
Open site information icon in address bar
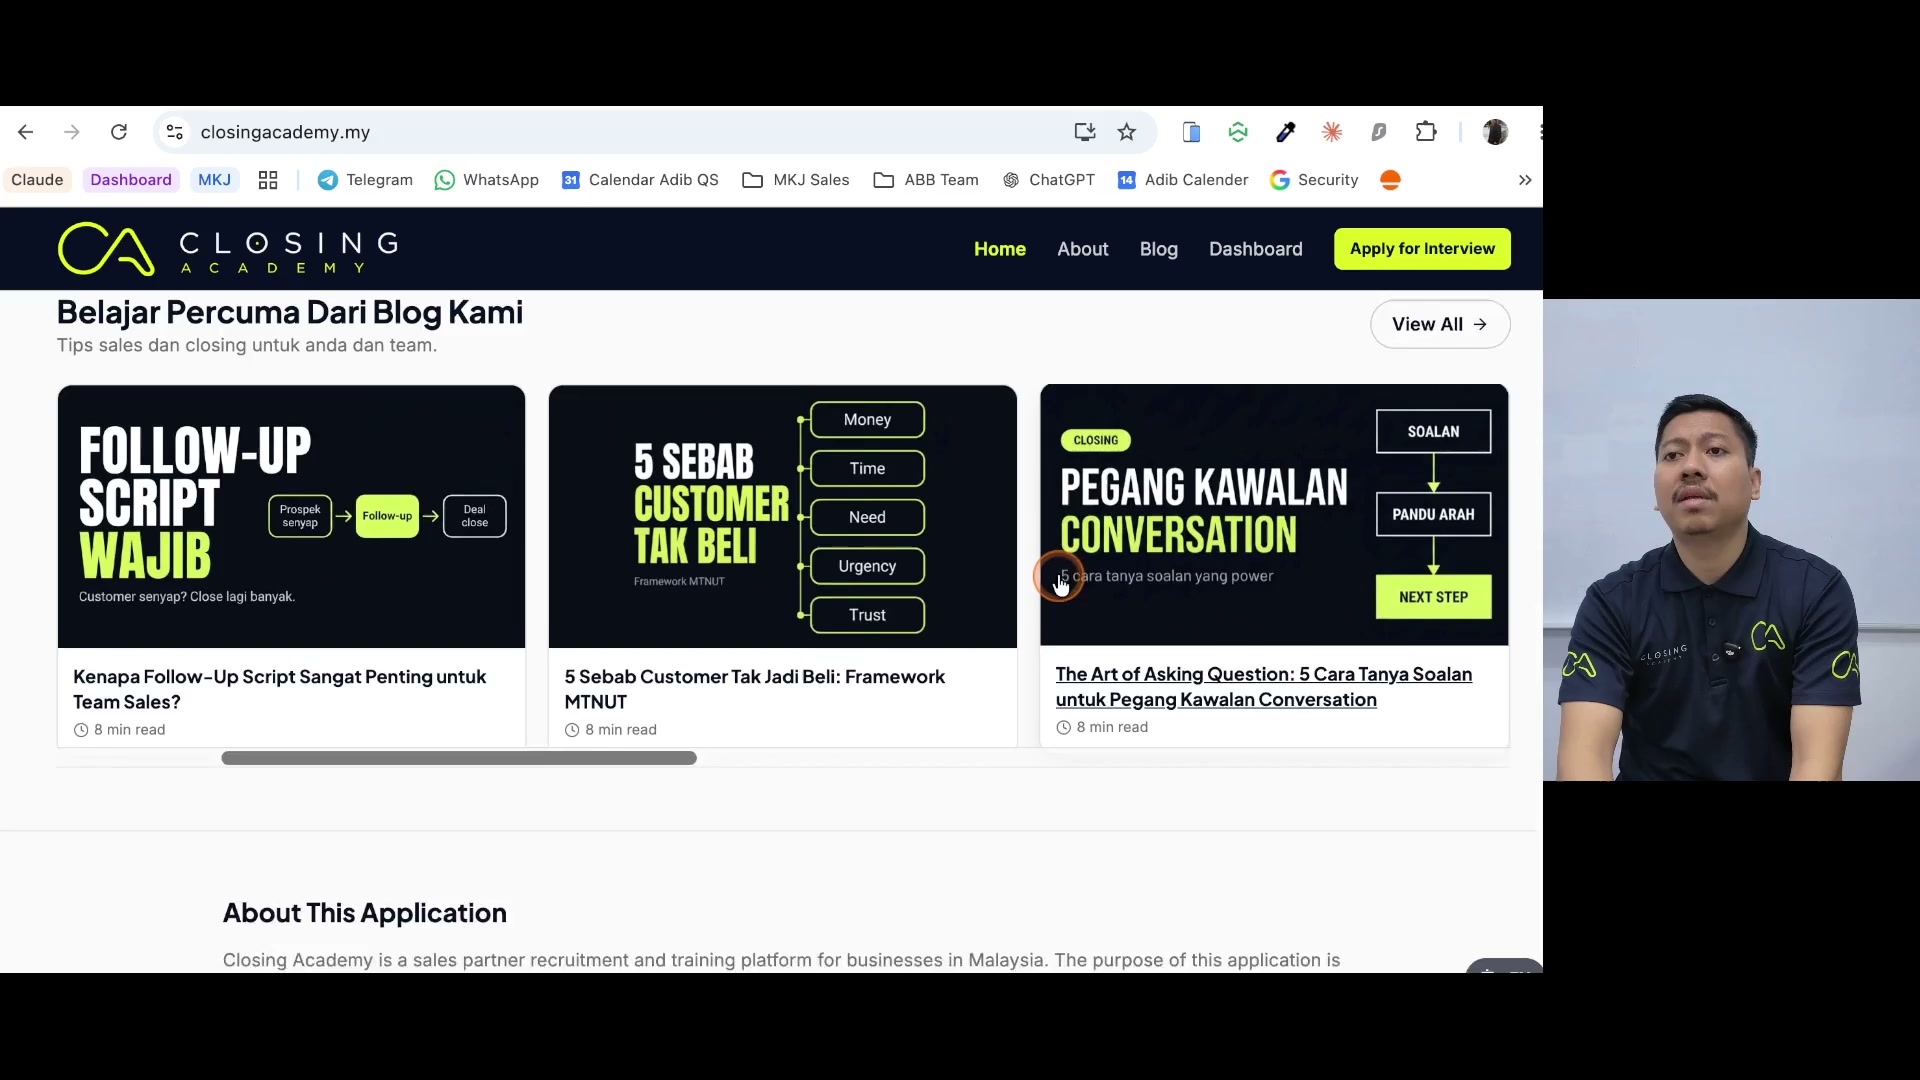pos(175,132)
